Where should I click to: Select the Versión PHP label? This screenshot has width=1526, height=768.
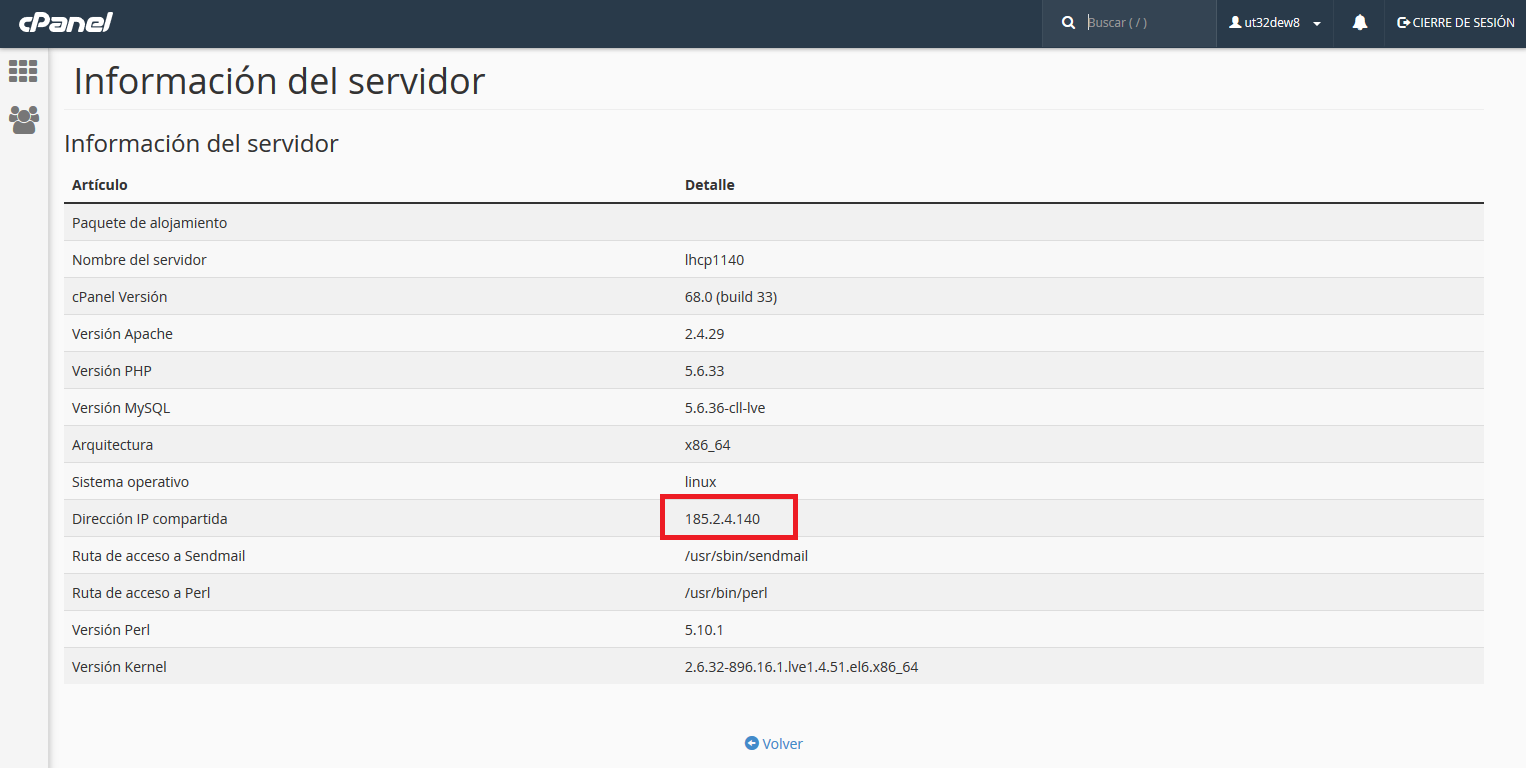pos(112,371)
